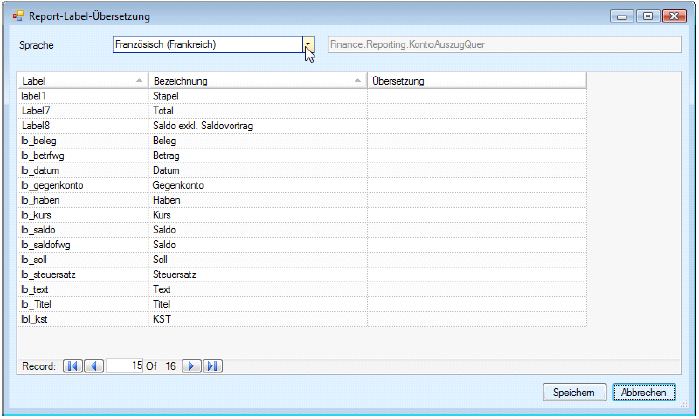
Task: Select the lb_betrfwg cell
Action: 83,156
